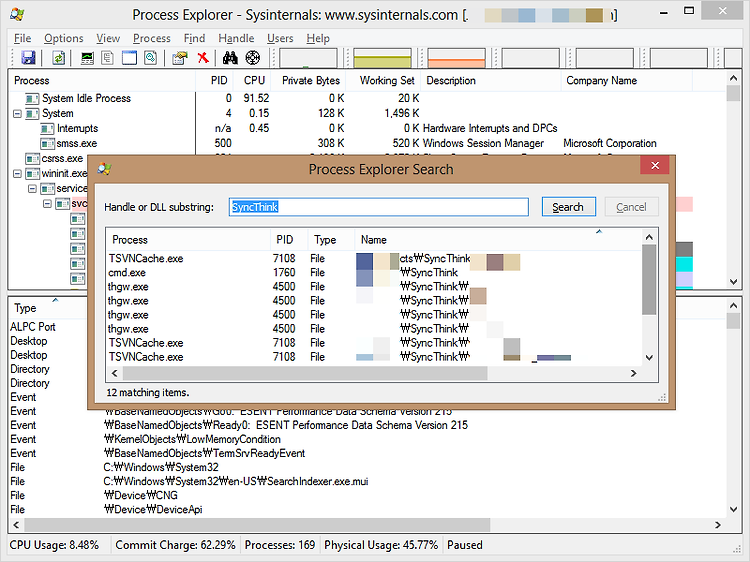Sort search results by the Type column
Viewport: 750px width, 562px height.
(x=331, y=240)
